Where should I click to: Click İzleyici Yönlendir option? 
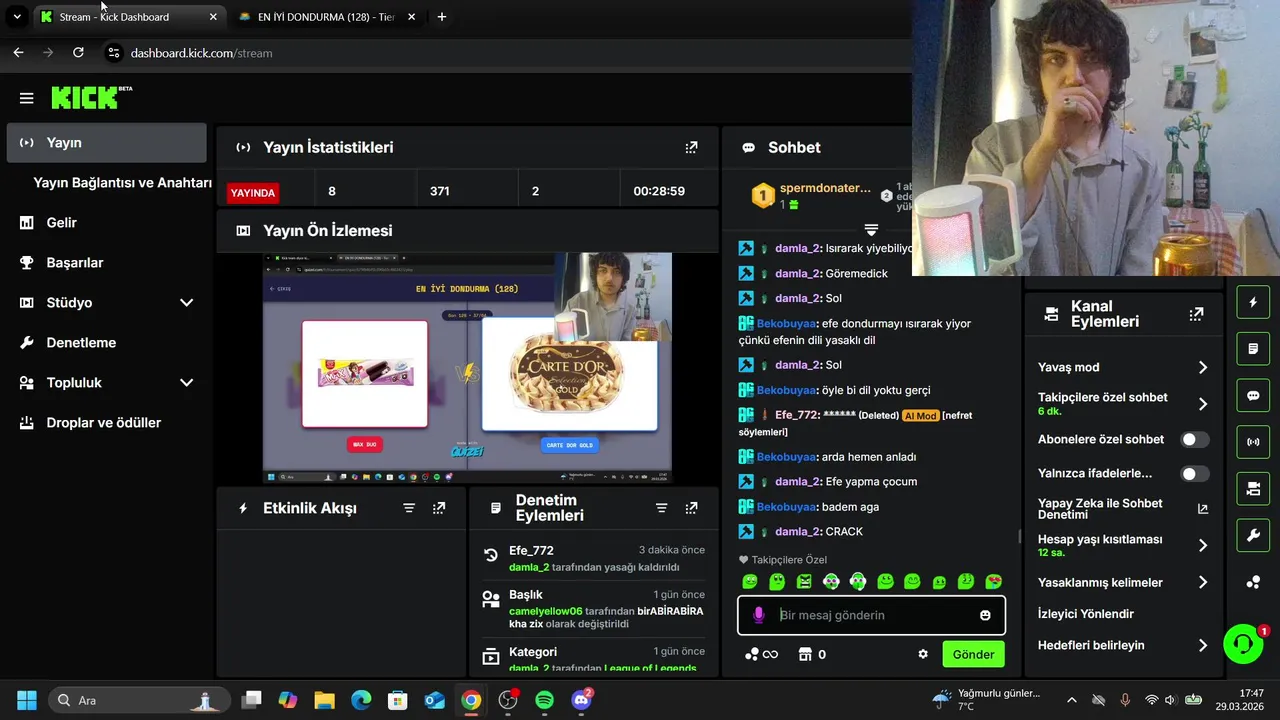click(x=1086, y=613)
